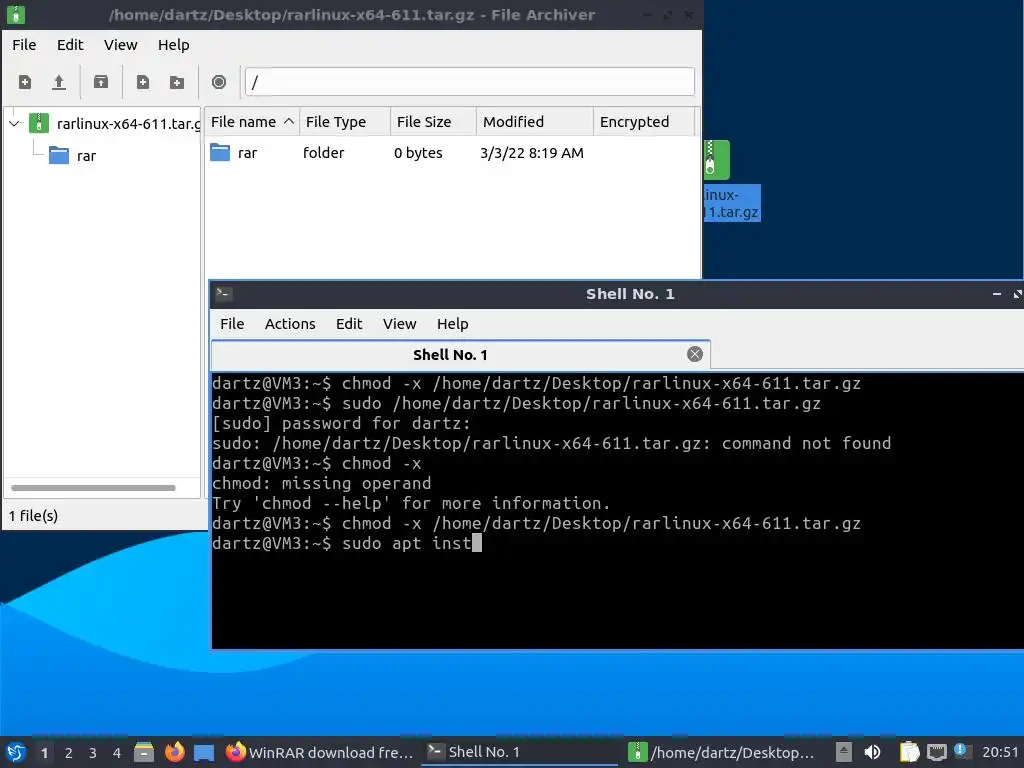Viewport: 1024px width, 768px height.
Task: Open View menu in File Archiver
Action: (121, 45)
